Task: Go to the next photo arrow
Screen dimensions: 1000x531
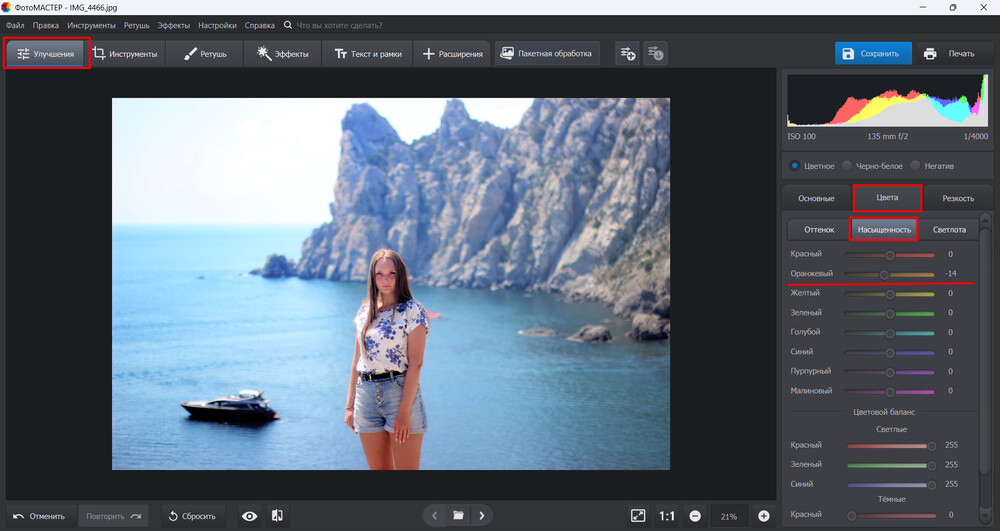Action: coord(481,516)
